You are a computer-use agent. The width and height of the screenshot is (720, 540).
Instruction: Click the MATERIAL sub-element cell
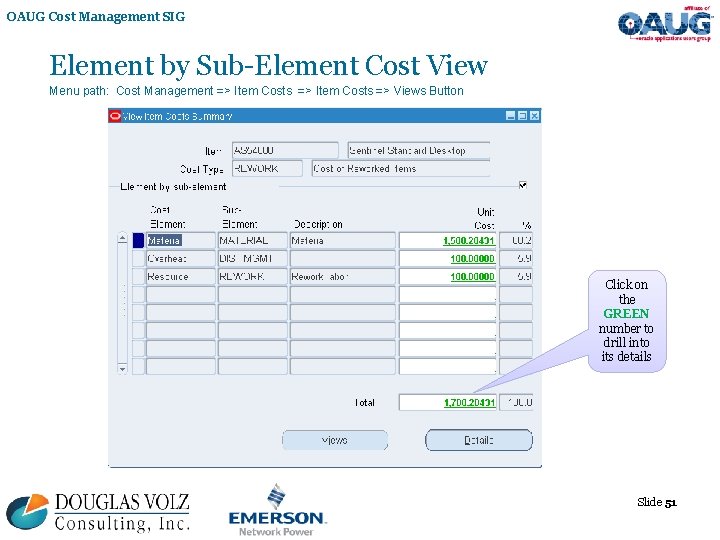coord(253,241)
